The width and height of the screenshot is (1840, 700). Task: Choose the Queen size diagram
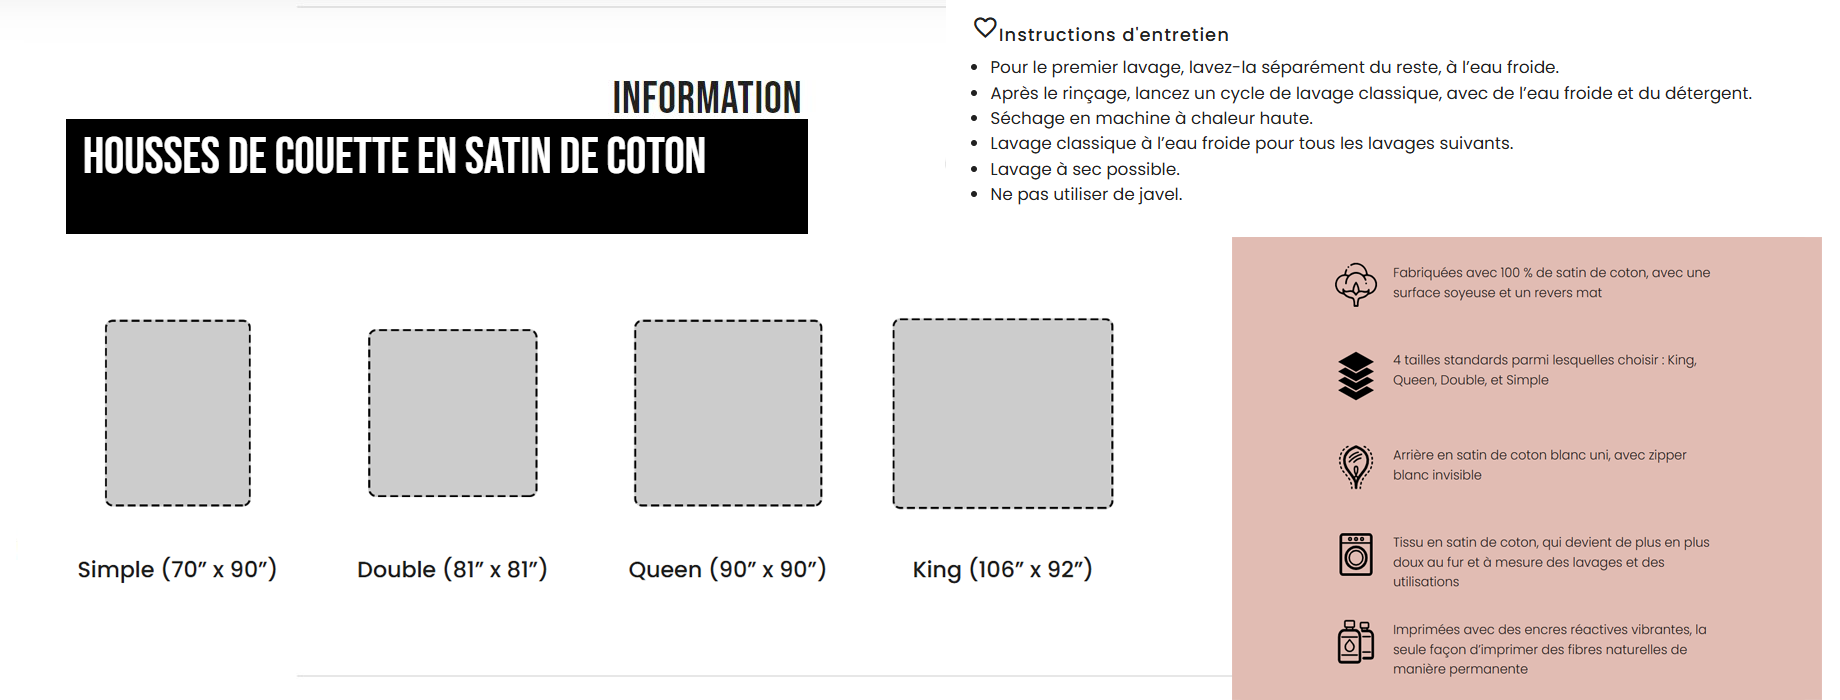[x=728, y=413]
